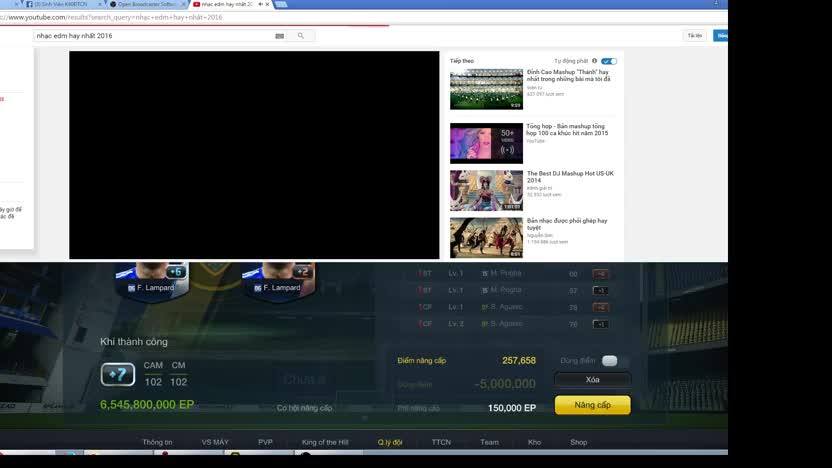This screenshot has width=832, height=468.
Task: Open the PVP game menu
Action: [x=265, y=442]
